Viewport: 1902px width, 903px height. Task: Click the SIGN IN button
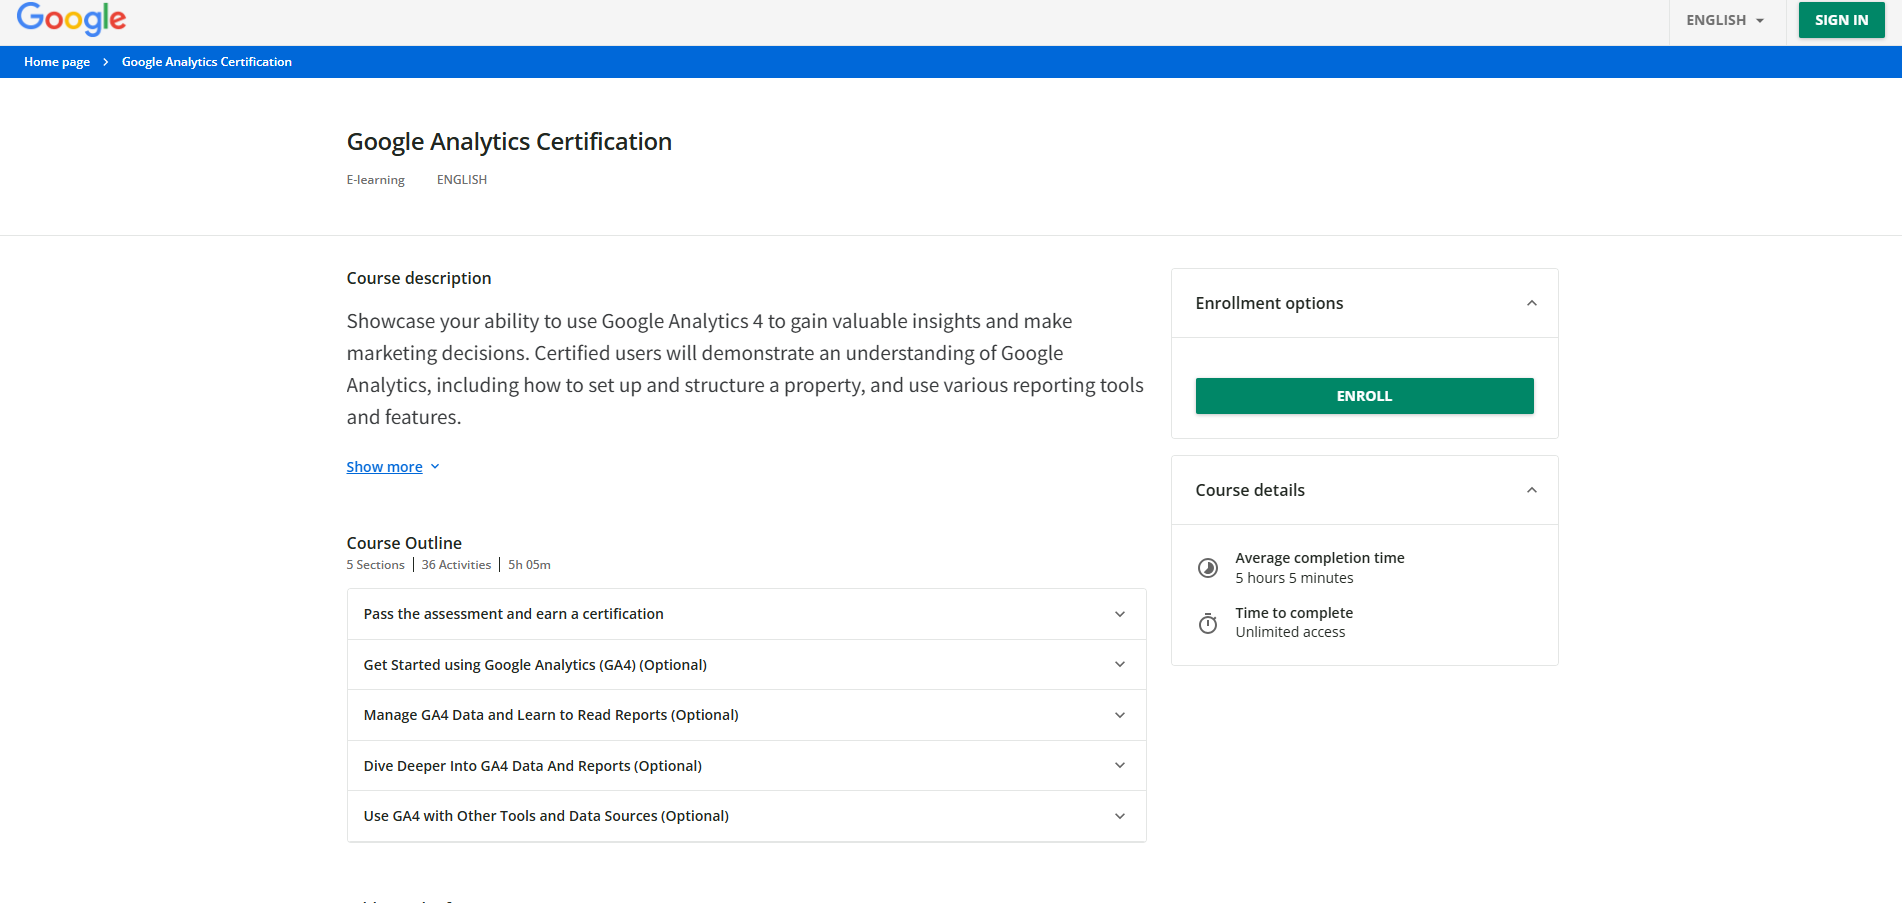[1841, 20]
